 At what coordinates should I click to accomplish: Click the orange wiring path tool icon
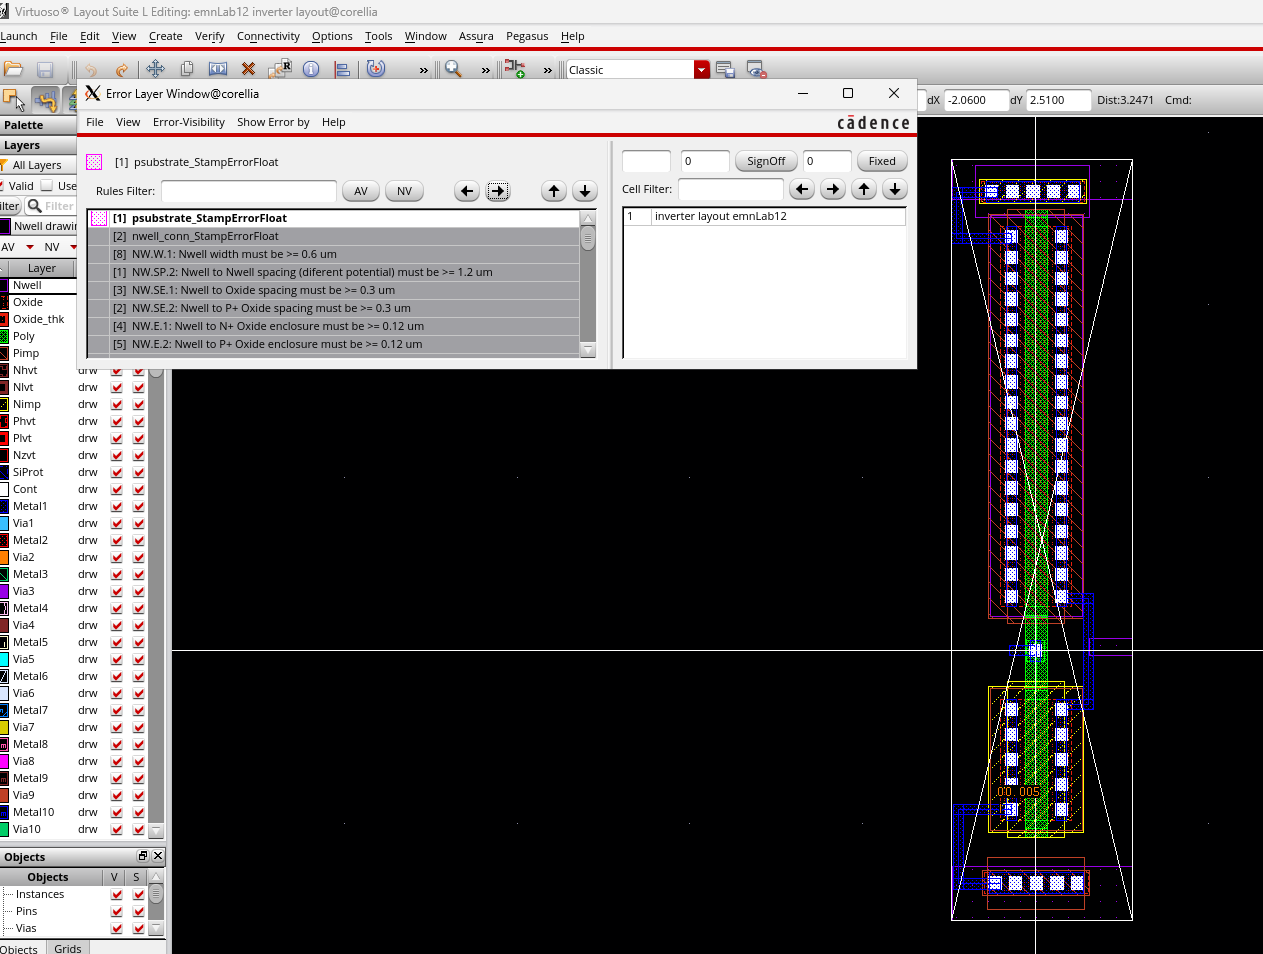click(45, 99)
